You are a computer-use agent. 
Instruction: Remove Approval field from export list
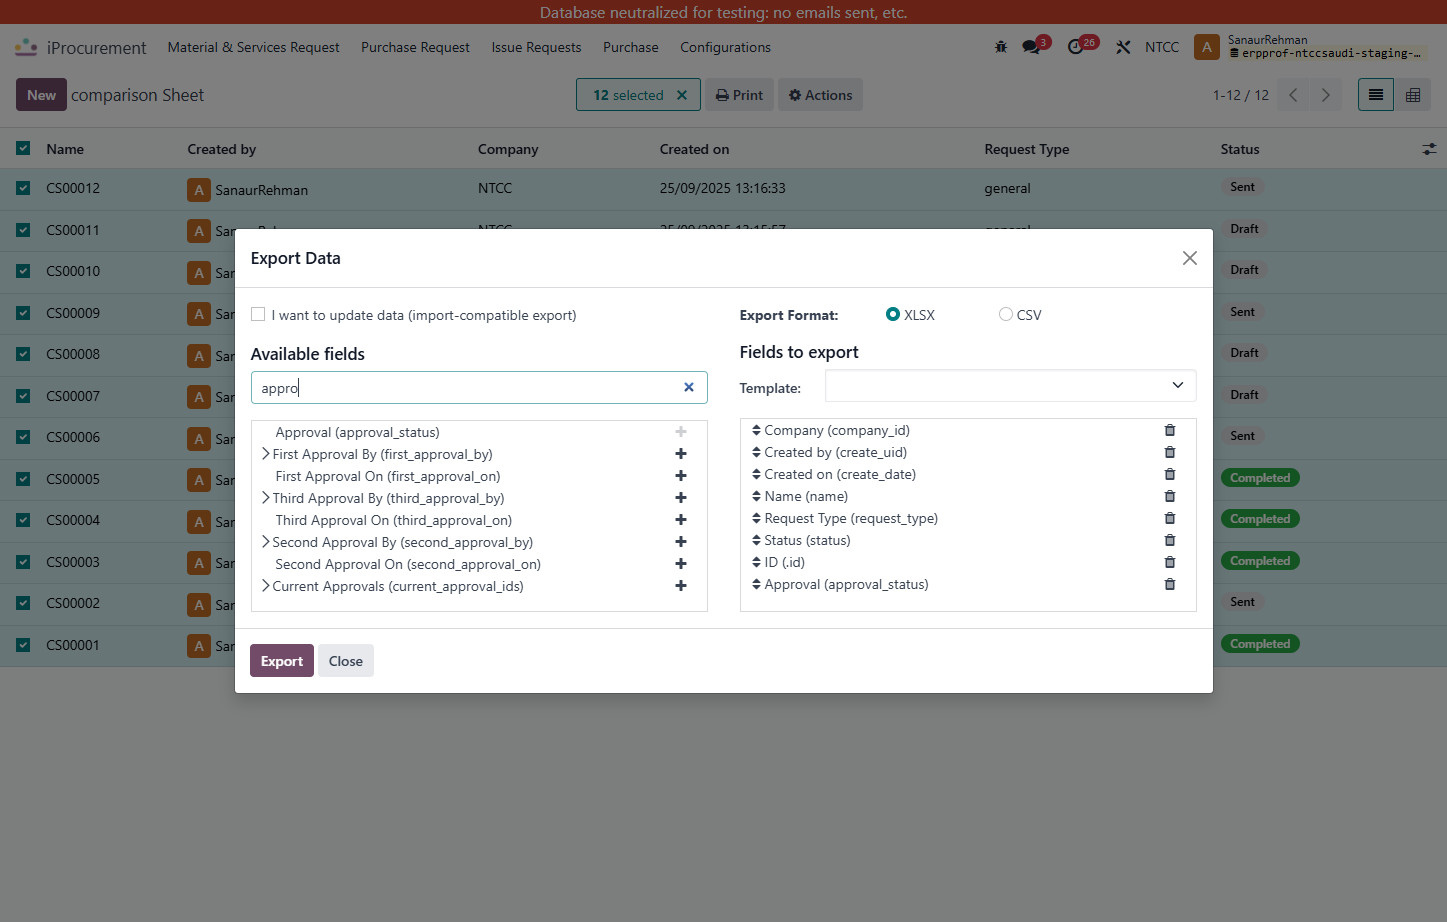coord(1170,584)
